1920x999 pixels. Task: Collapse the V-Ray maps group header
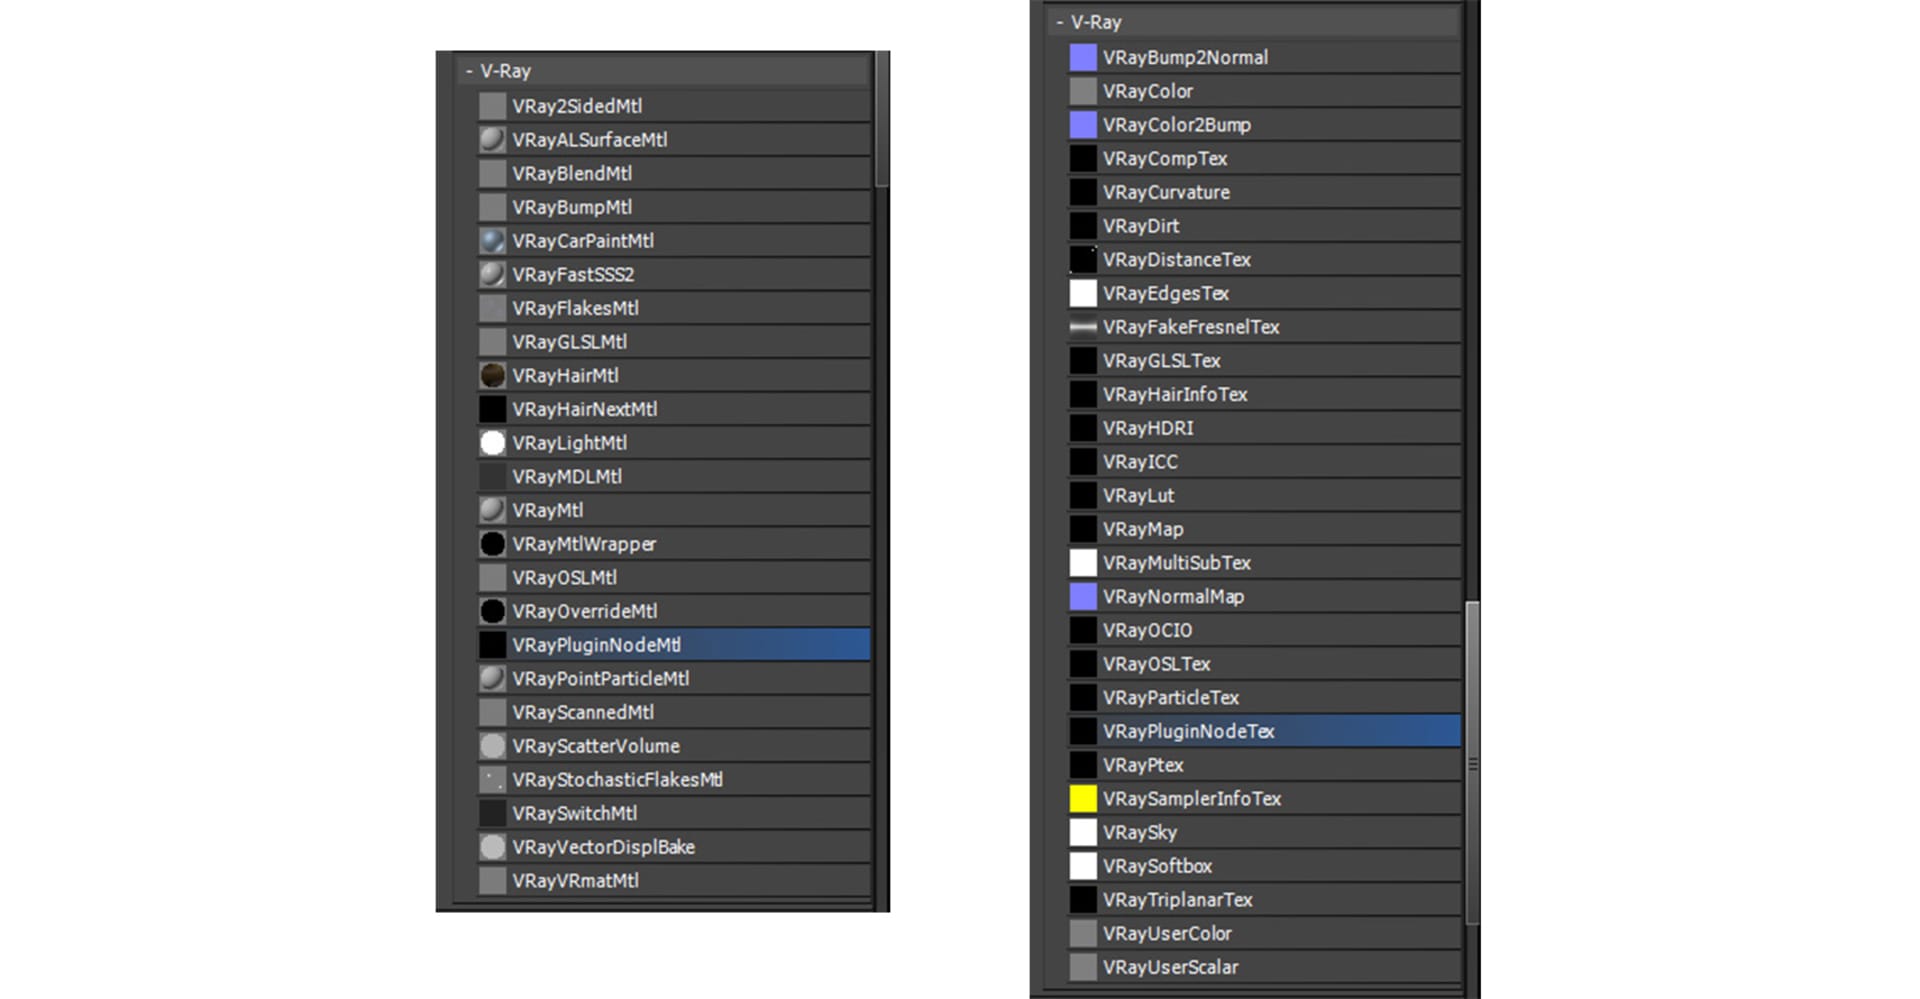[x=1060, y=22]
